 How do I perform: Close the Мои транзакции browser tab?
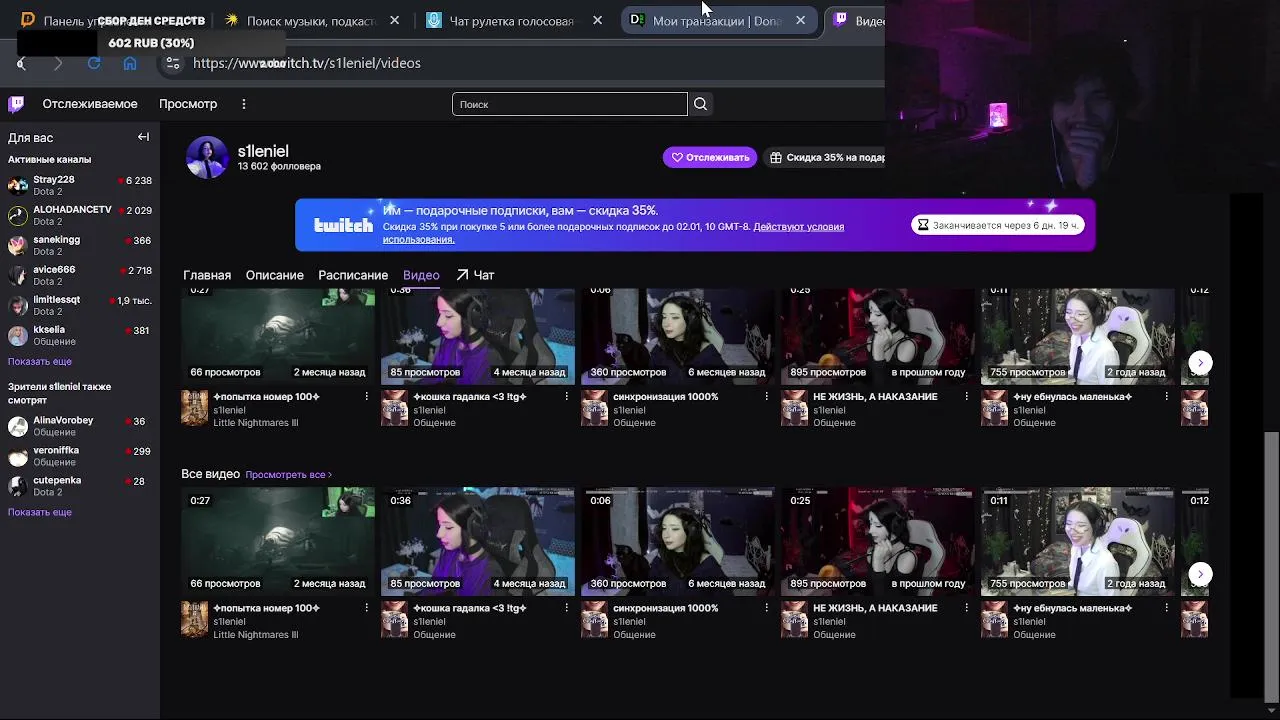point(800,20)
